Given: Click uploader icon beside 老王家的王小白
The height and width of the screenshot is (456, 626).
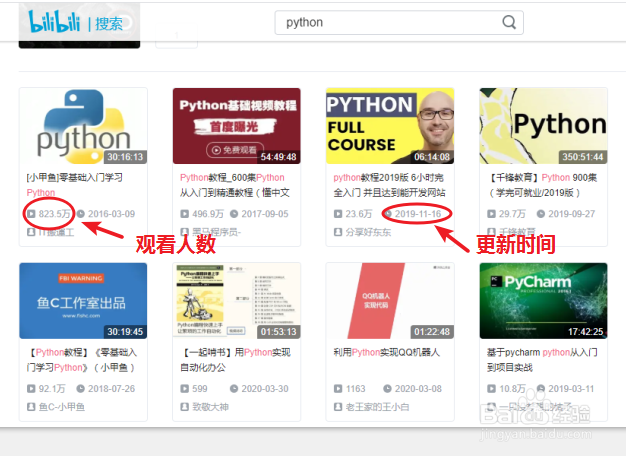Looking at the screenshot, I should 338,407.
